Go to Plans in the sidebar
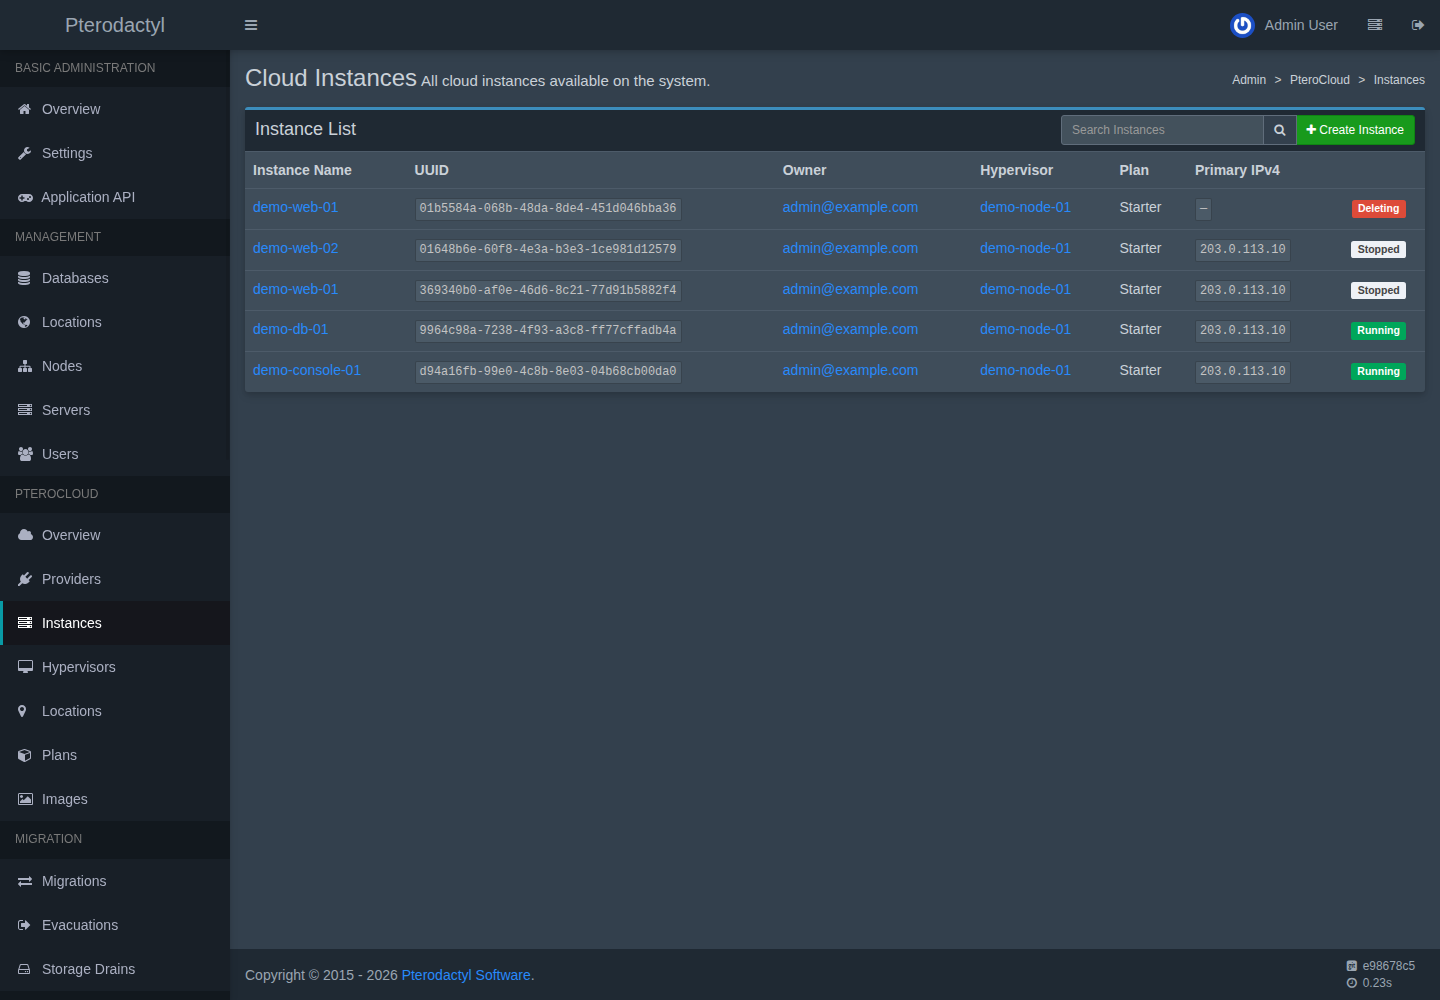 pos(115,755)
